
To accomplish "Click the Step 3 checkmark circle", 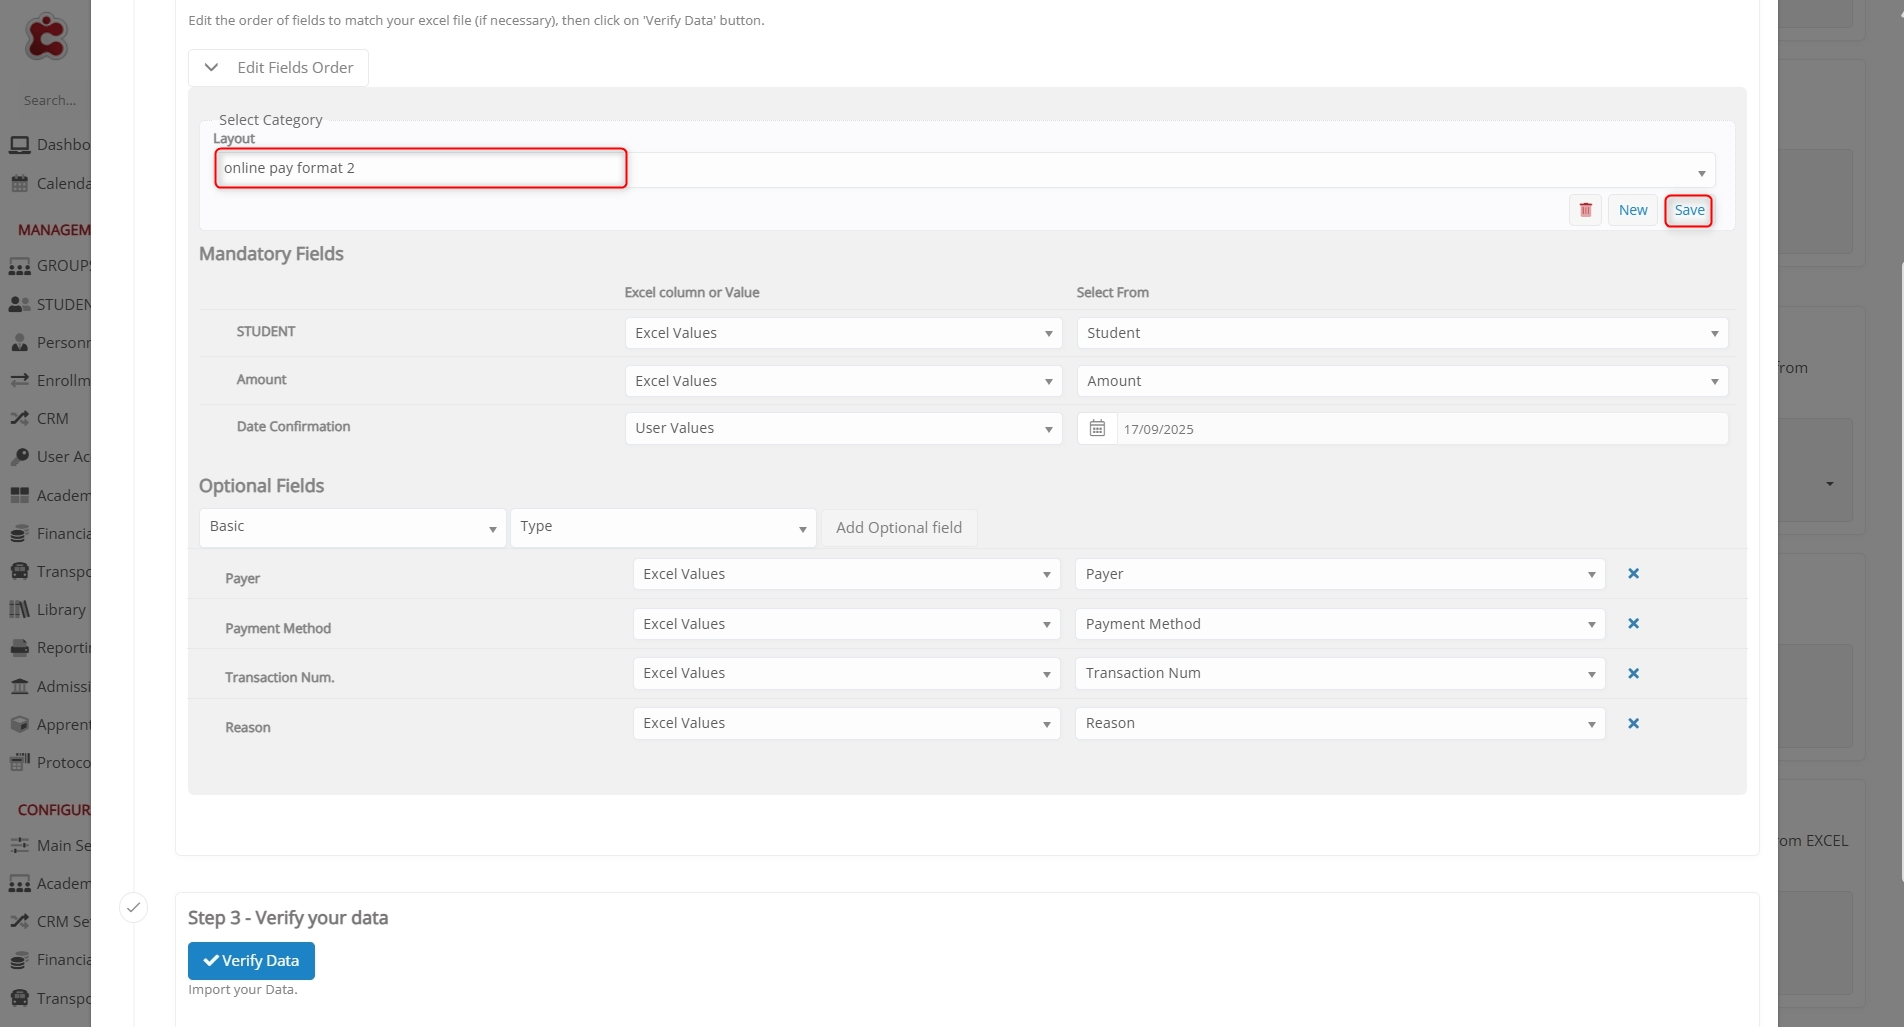I will [133, 907].
